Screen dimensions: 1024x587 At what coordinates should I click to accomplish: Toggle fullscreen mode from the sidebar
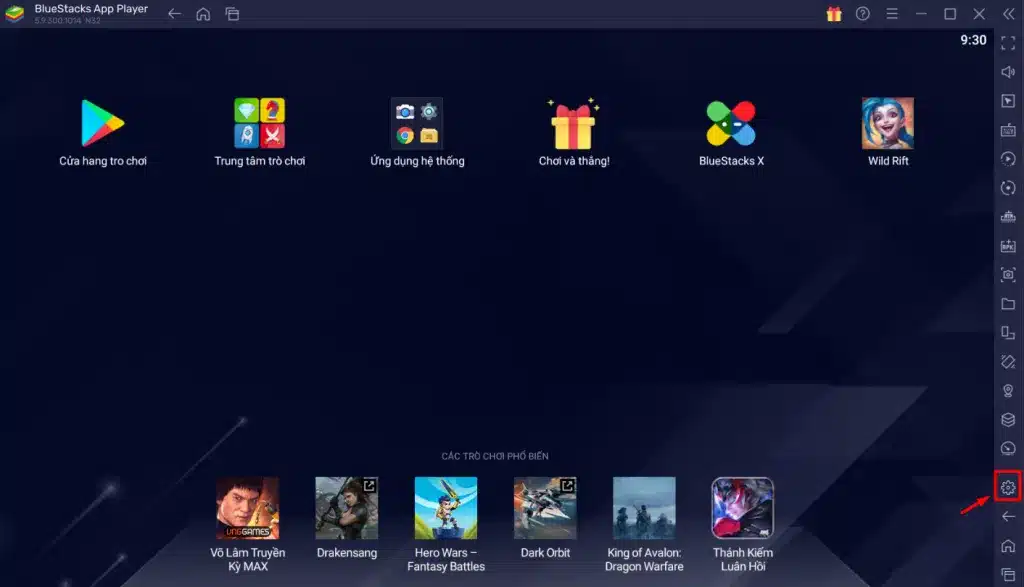point(1008,43)
